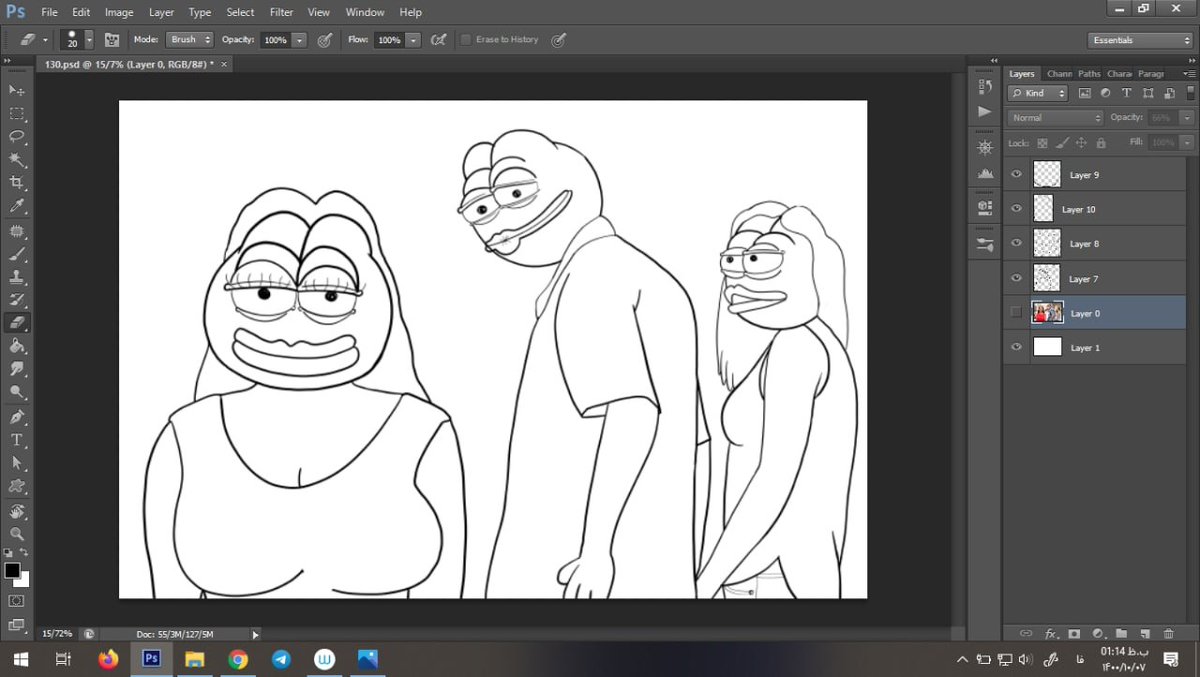Image resolution: width=1200 pixels, height=677 pixels.
Task: Select the Eyedropper tool
Action: coord(17,206)
